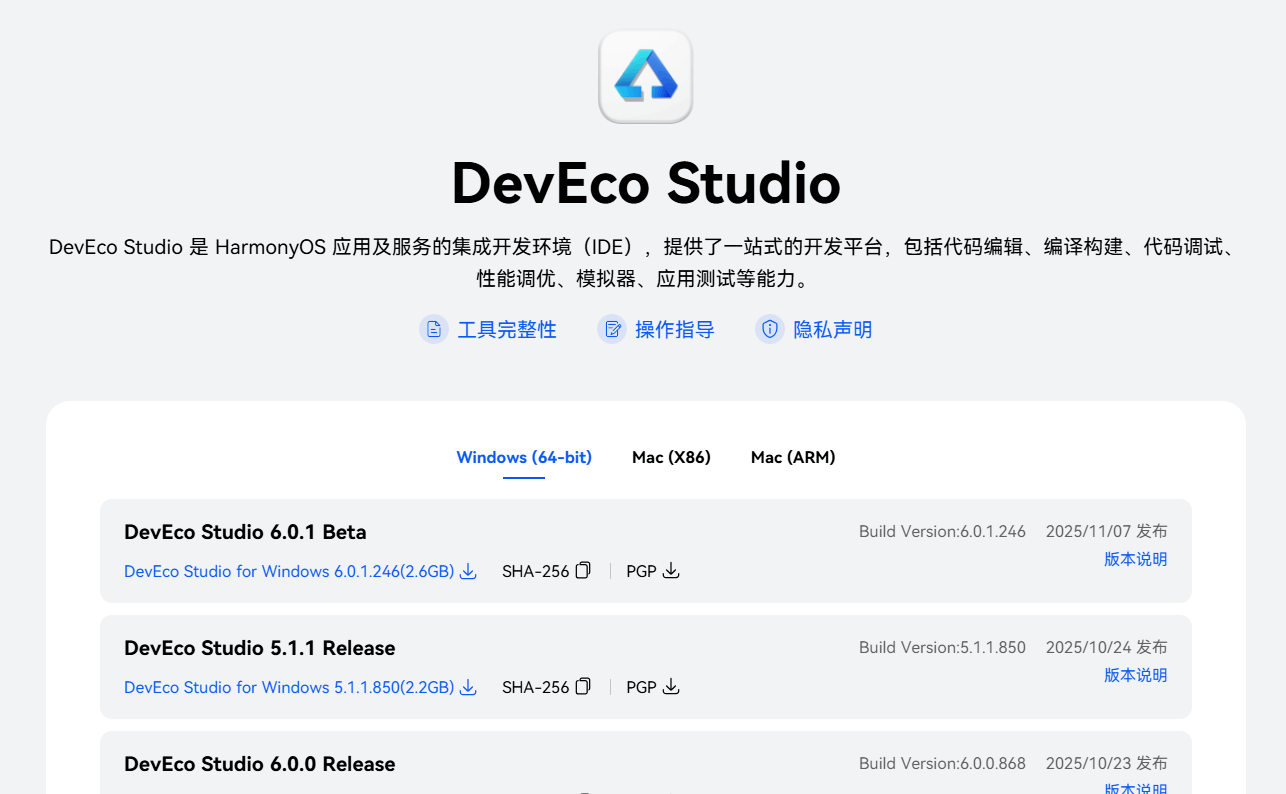
Task: Click Build Version:6.0.1.246 text
Action: (x=942, y=531)
